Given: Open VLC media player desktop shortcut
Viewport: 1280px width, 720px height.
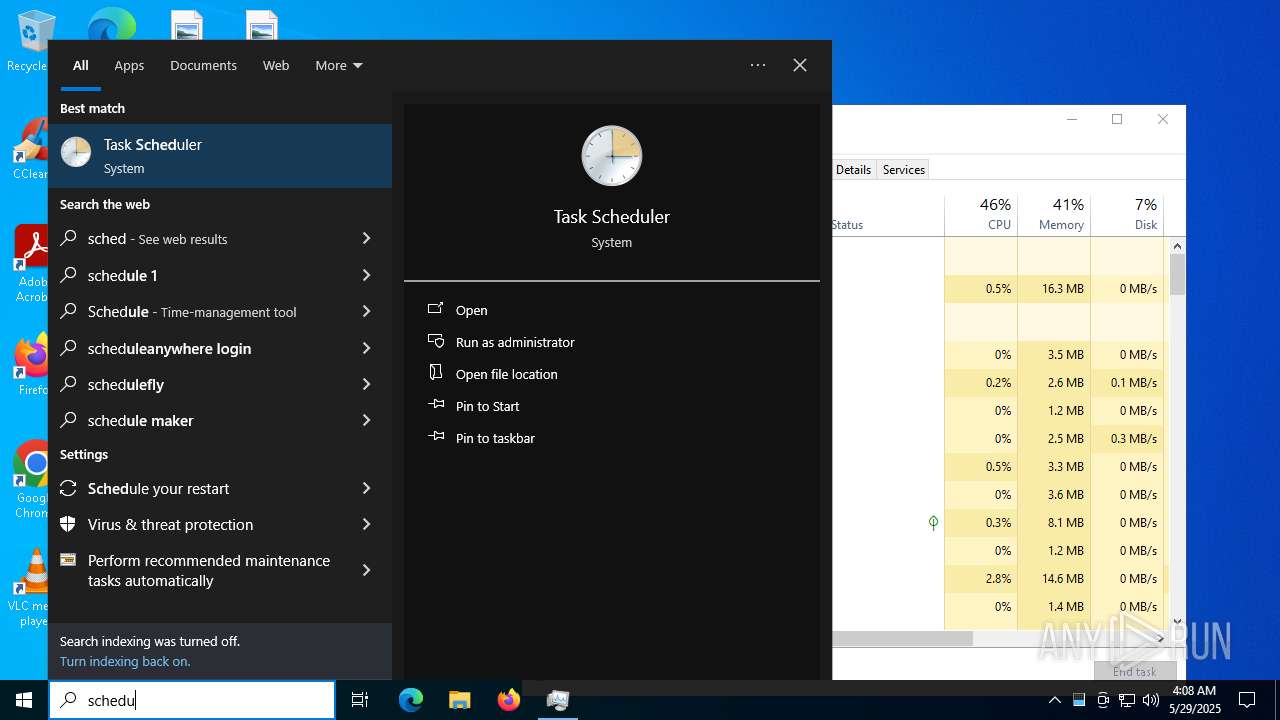Looking at the screenshot, I should click(33, 588).
